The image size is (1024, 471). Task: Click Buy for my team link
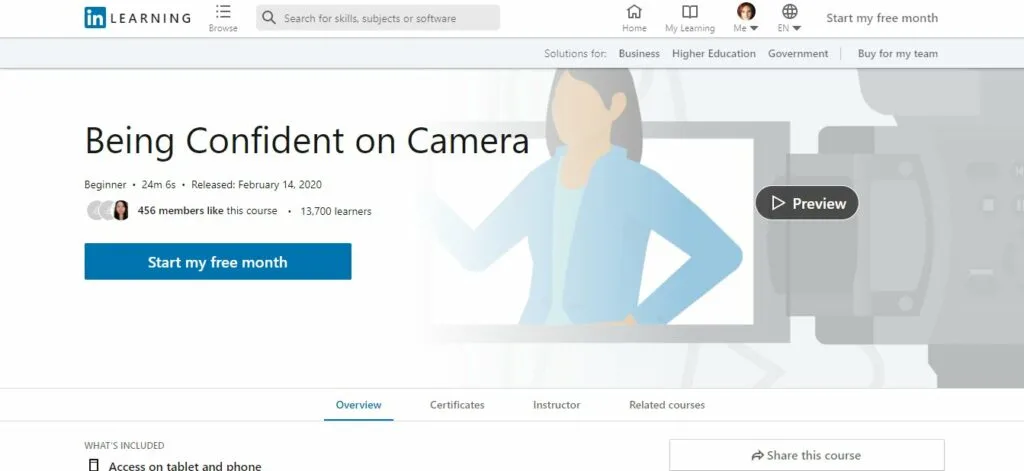(x=897, y=54)
